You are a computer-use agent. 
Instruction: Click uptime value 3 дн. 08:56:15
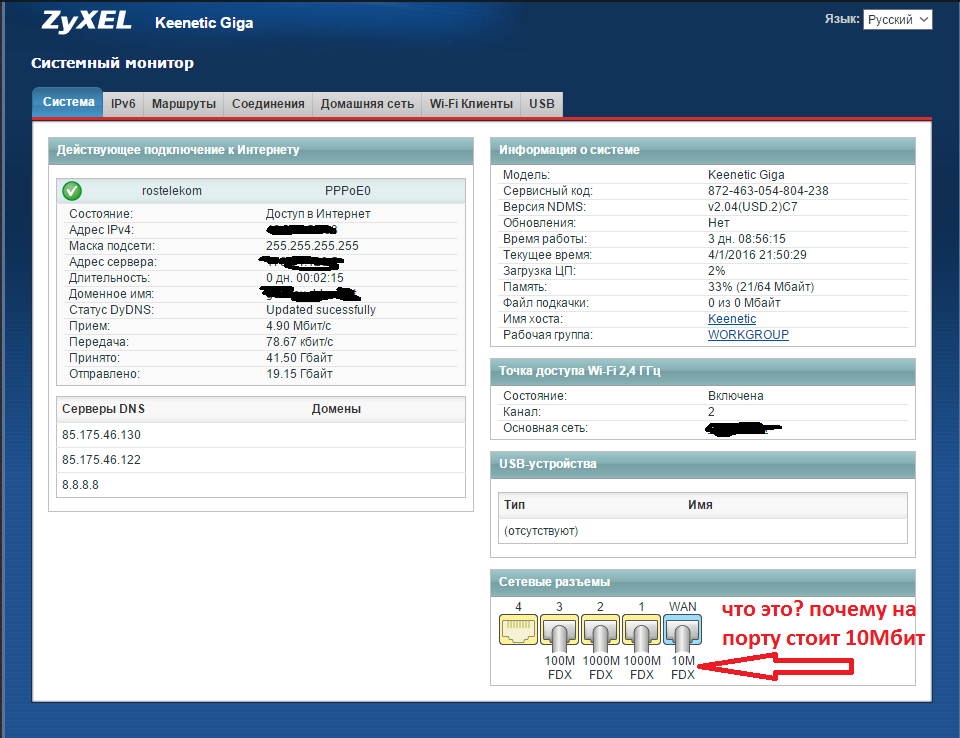746,239
